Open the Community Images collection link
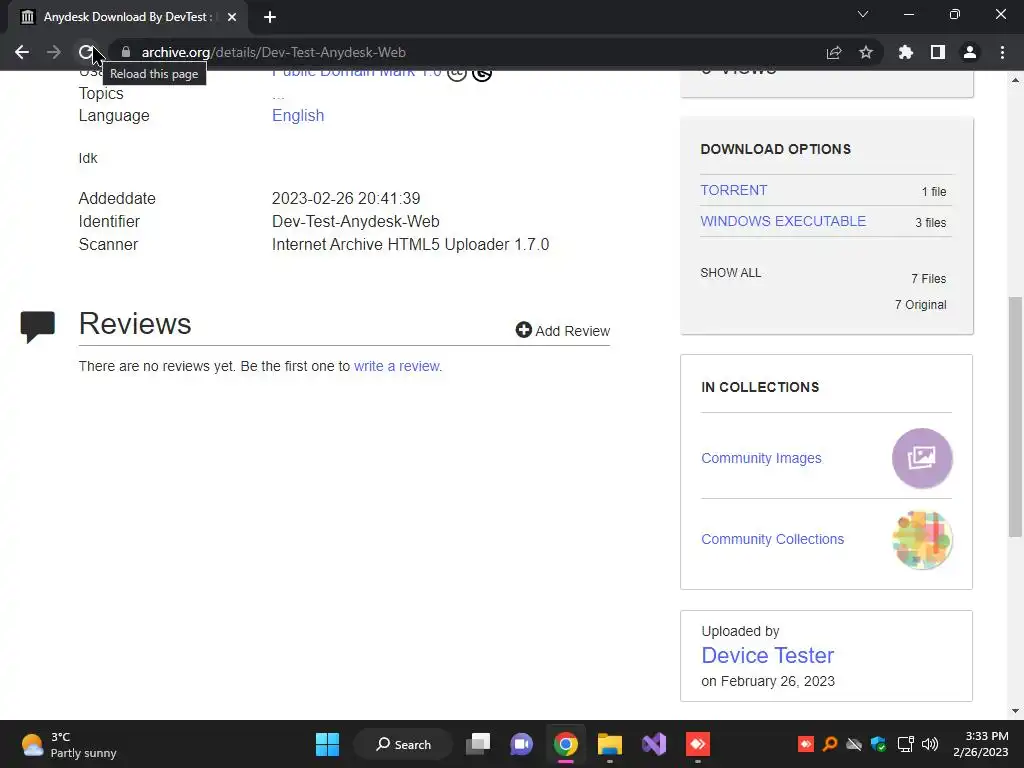 click(761, 458)
